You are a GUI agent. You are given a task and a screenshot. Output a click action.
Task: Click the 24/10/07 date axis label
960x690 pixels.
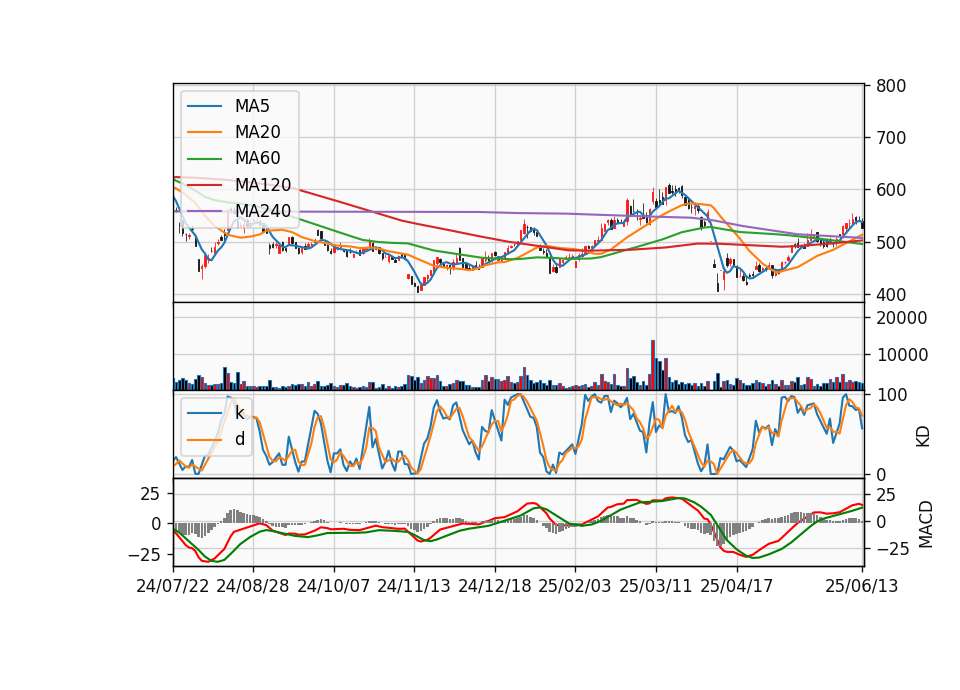(x=334, y=586)
